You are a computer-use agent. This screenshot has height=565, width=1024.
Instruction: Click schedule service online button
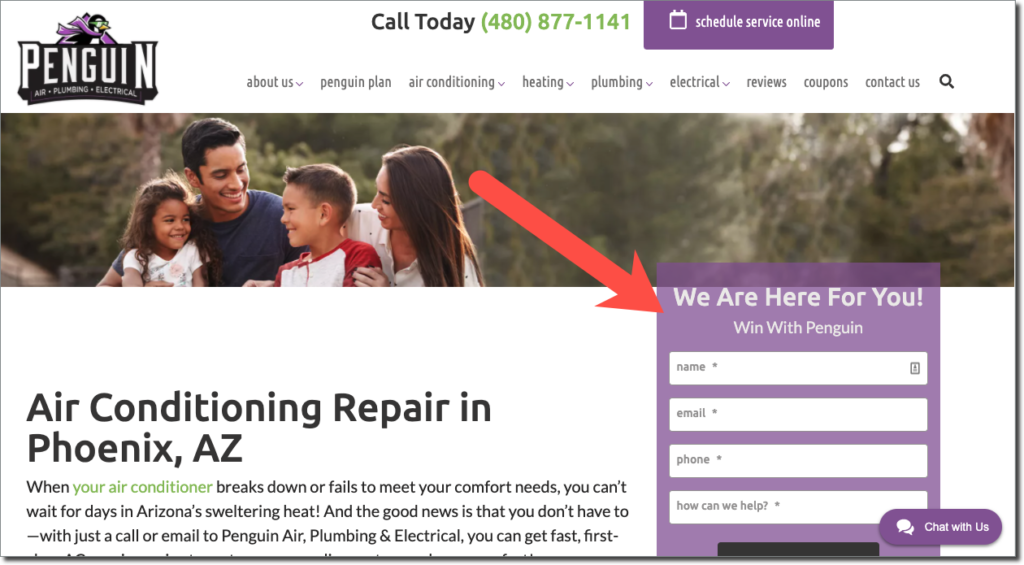coord(739,24)
